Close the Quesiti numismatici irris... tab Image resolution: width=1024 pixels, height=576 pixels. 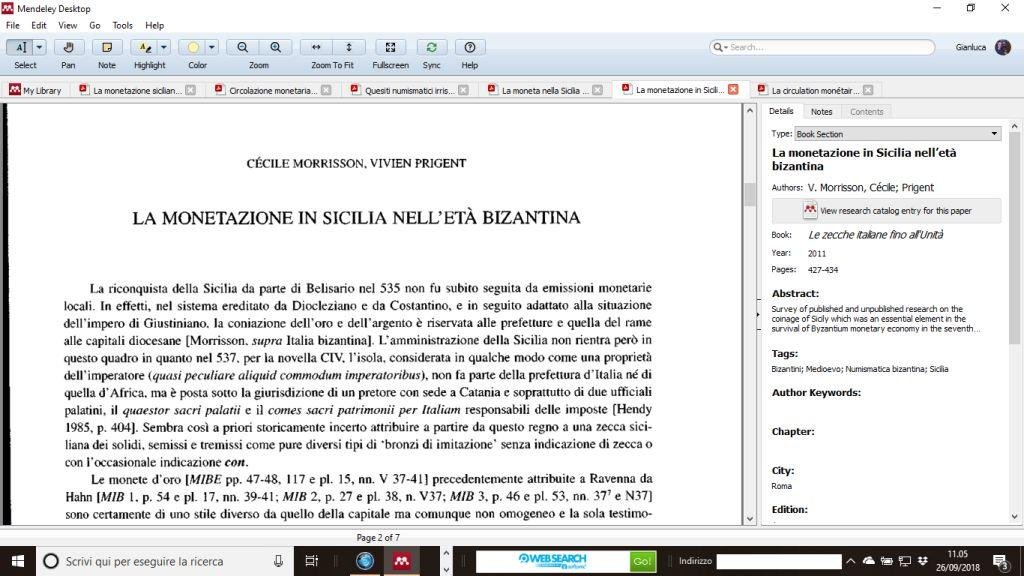[463, 90]
